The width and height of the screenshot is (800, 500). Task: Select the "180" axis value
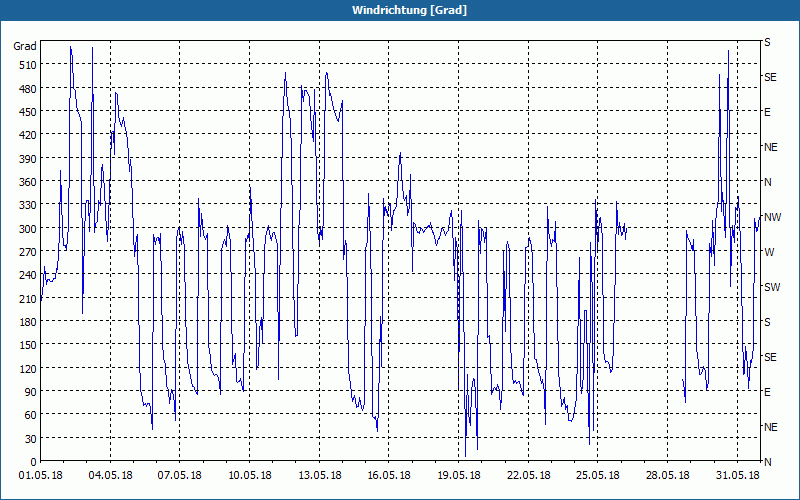[28, 322]
